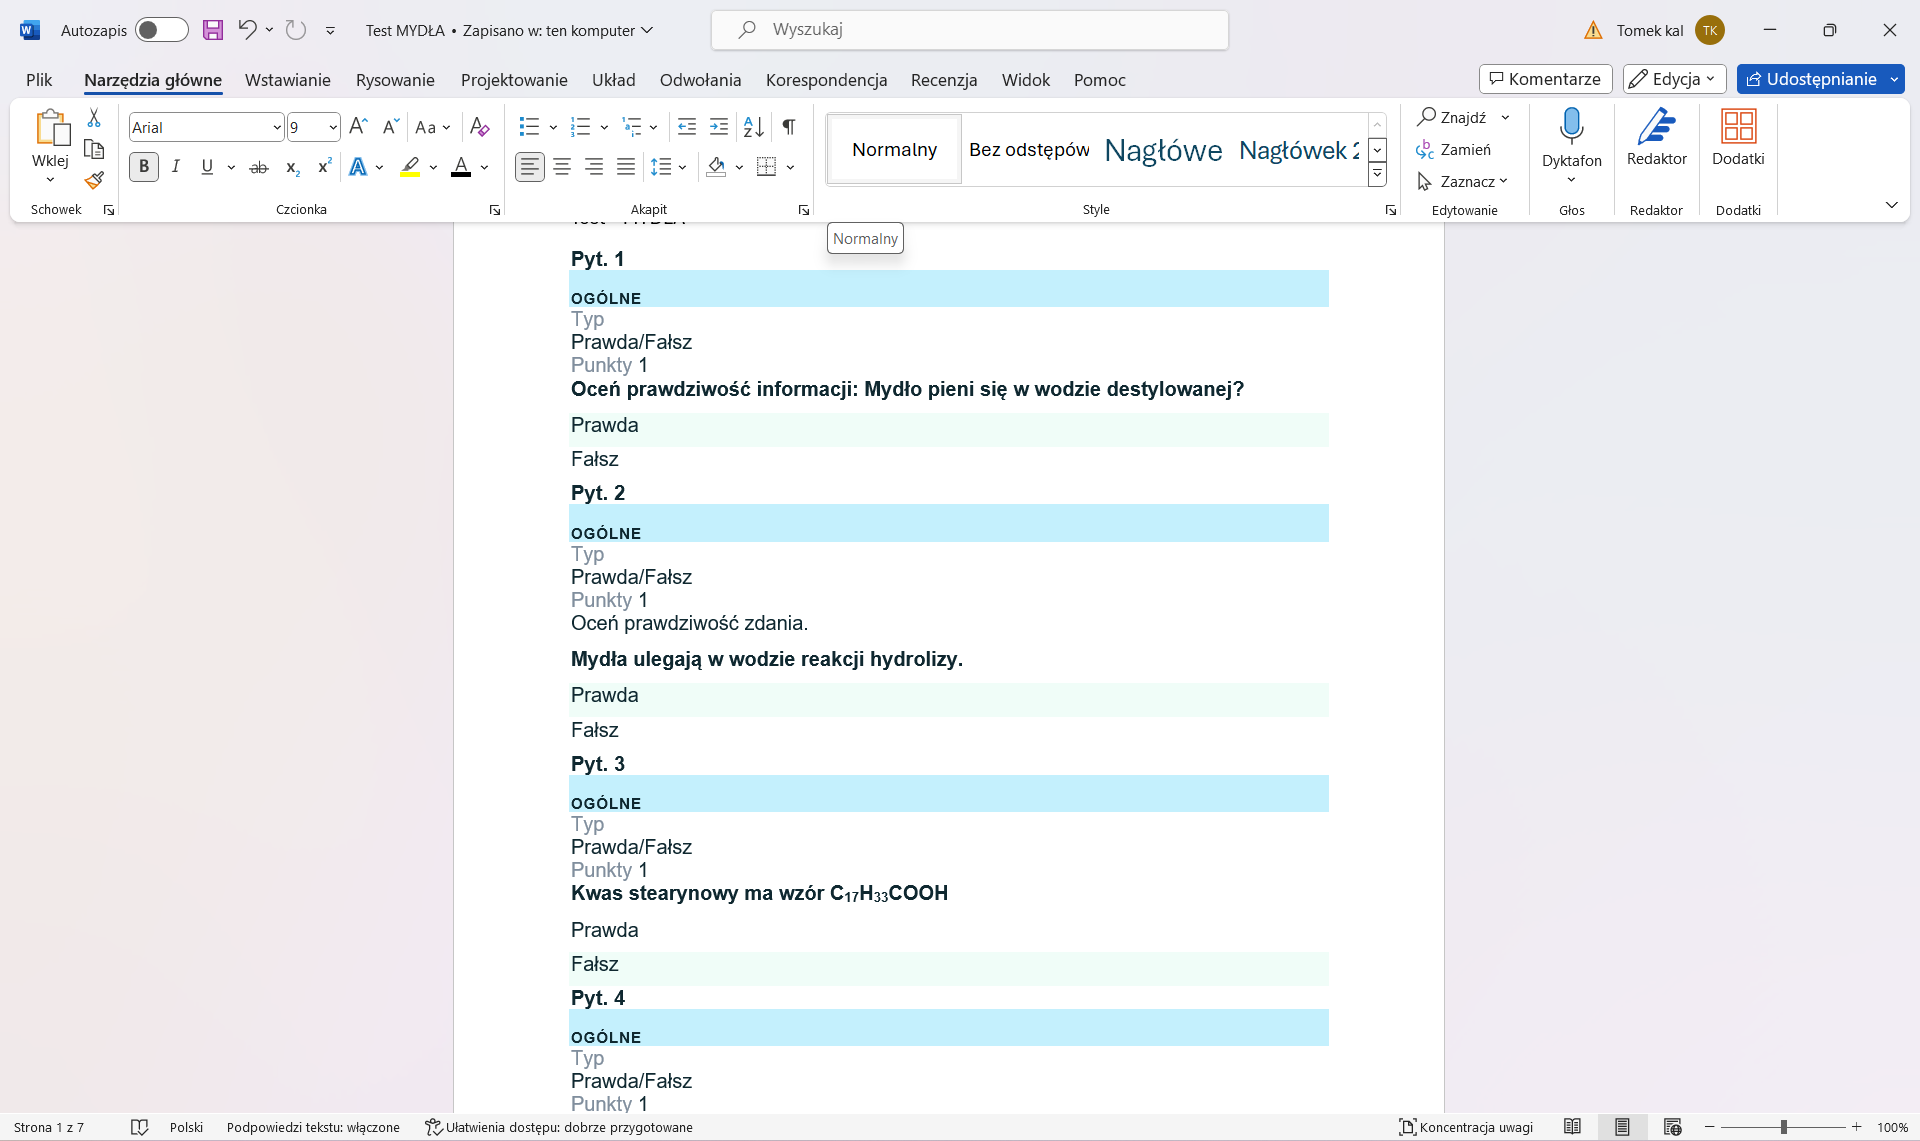Viewport: 1920px width, 1141px height.
Task: Toggle the Autozapis autosave switch
Action: point(162,30)
